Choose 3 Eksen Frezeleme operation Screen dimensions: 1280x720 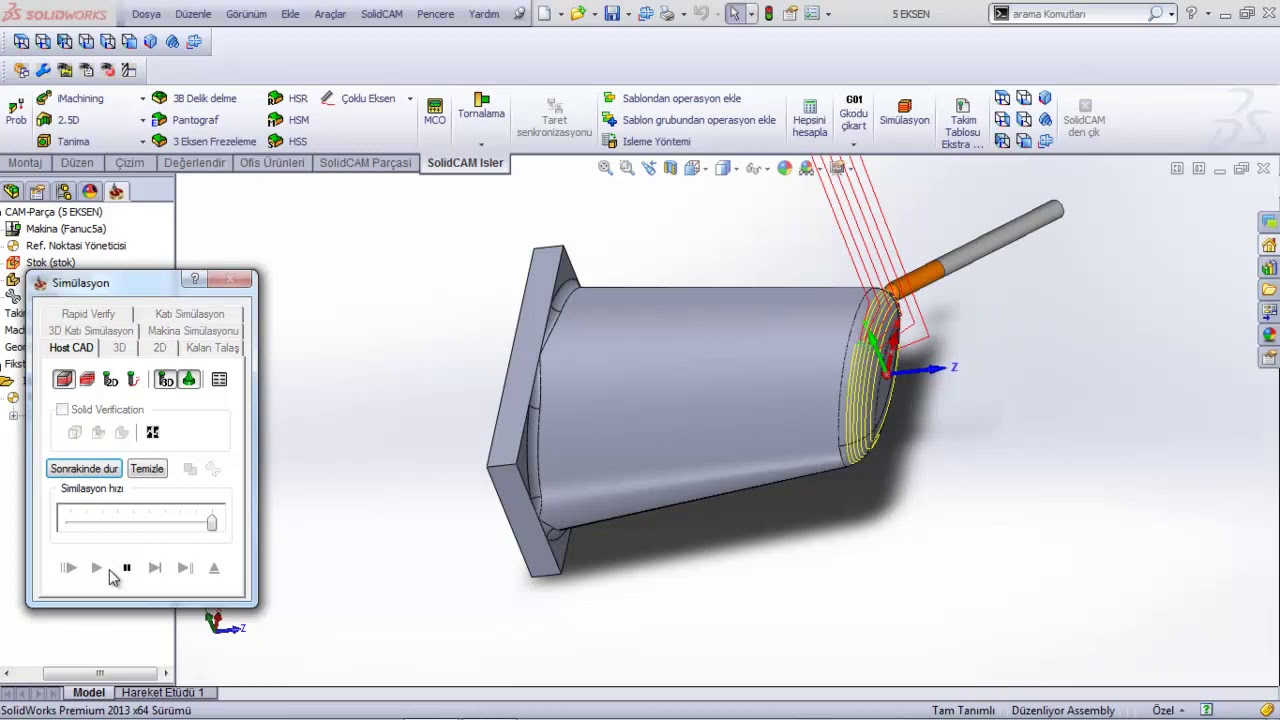click(204, 141)
